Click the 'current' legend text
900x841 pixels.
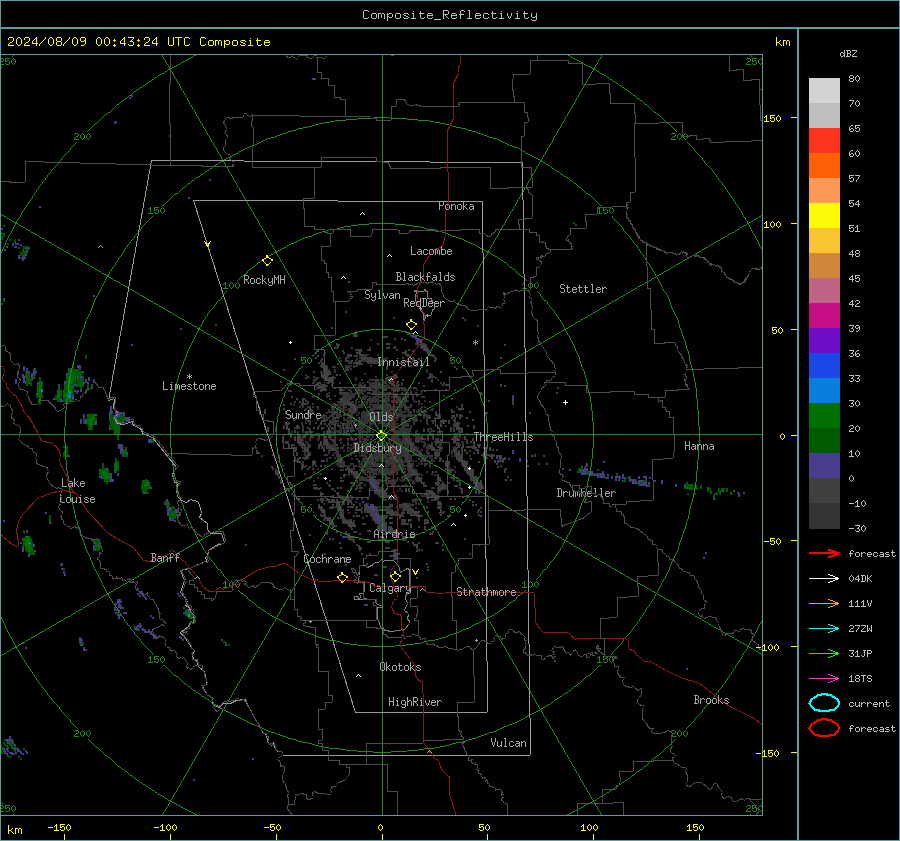(869, 703)
